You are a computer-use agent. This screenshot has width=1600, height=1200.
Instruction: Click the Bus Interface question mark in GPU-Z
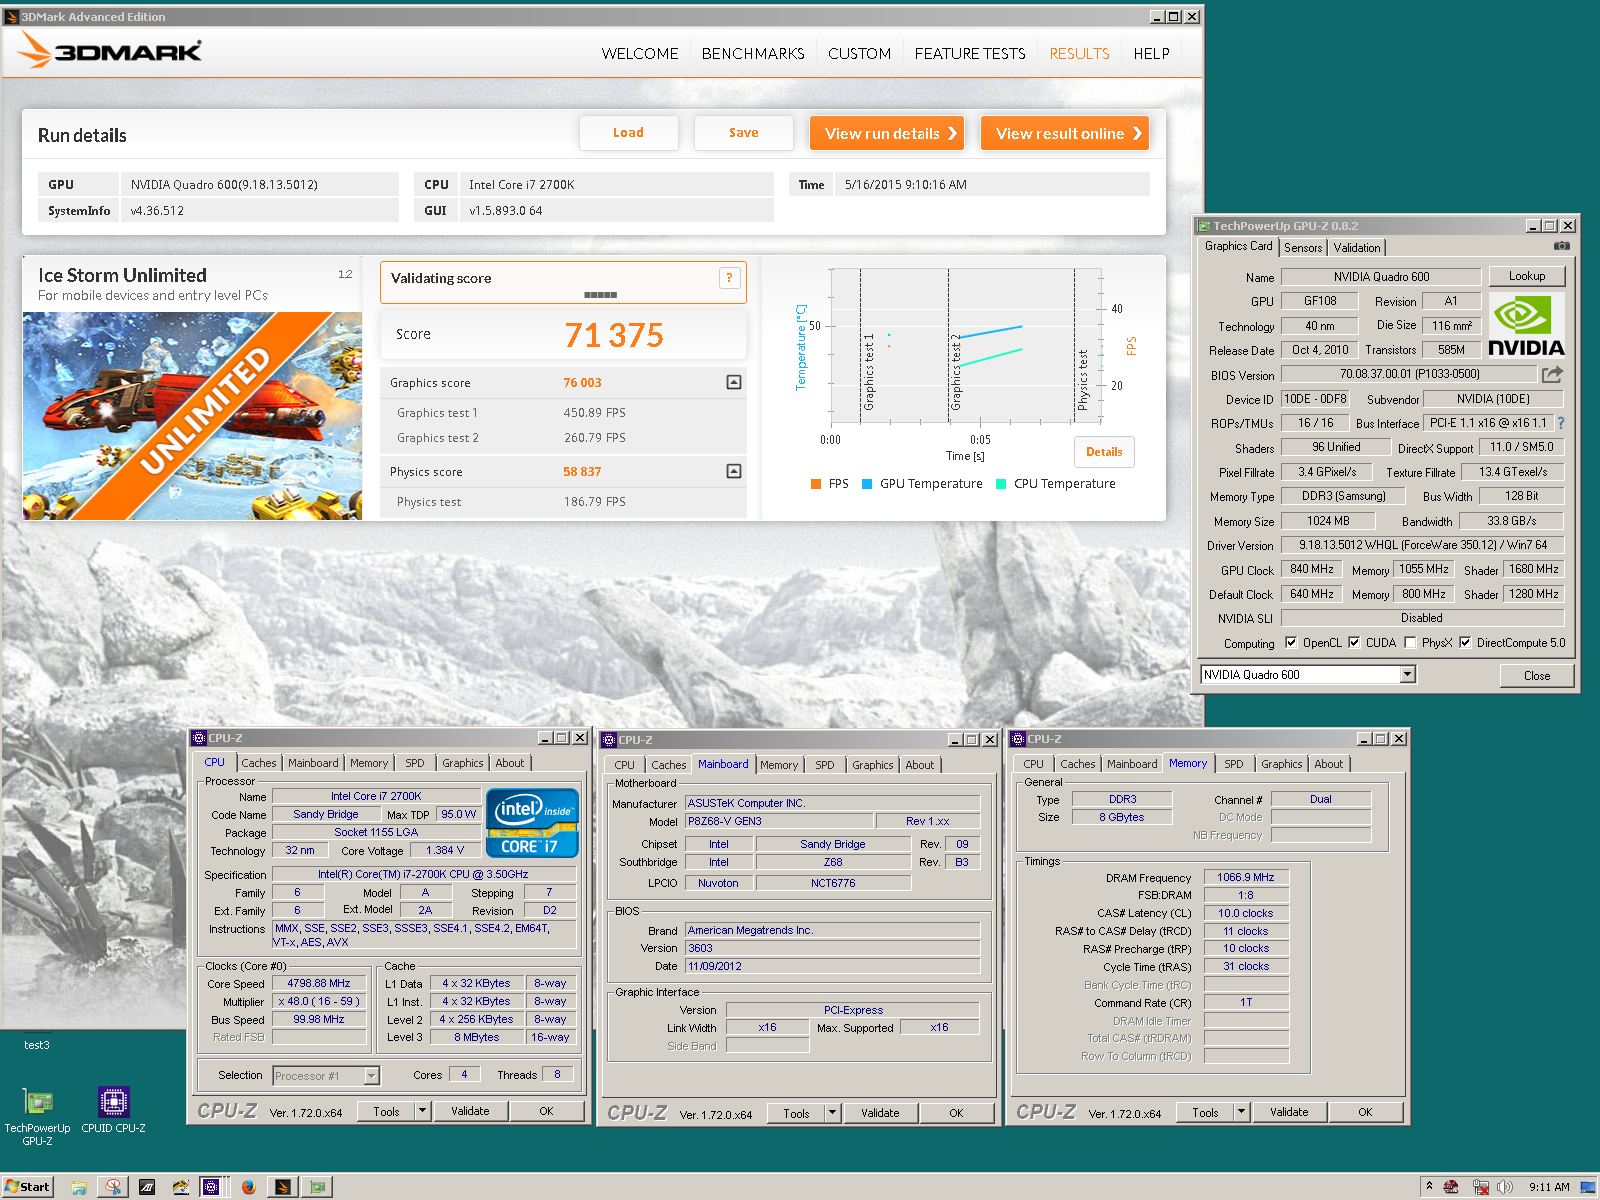[1561, 423]
